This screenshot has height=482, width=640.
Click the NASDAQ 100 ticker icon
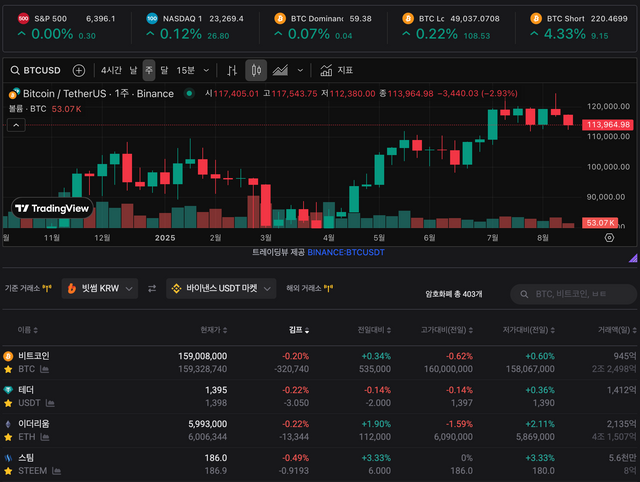(x=152, y=18)
